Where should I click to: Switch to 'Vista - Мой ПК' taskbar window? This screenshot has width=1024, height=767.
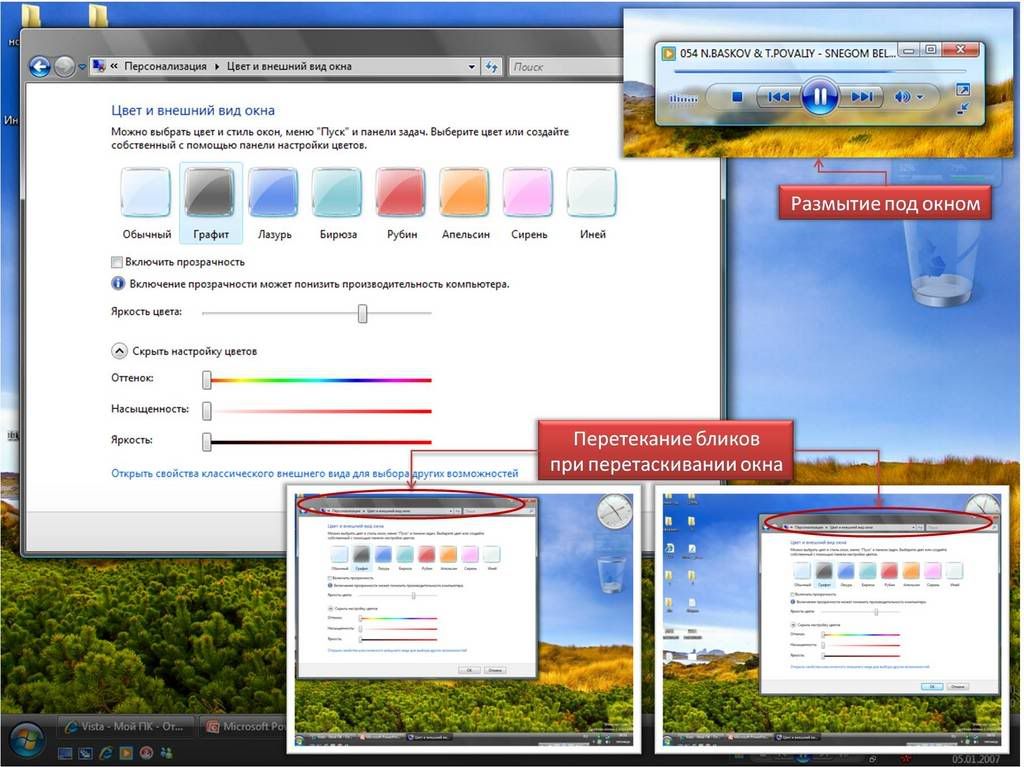[125, 726]
